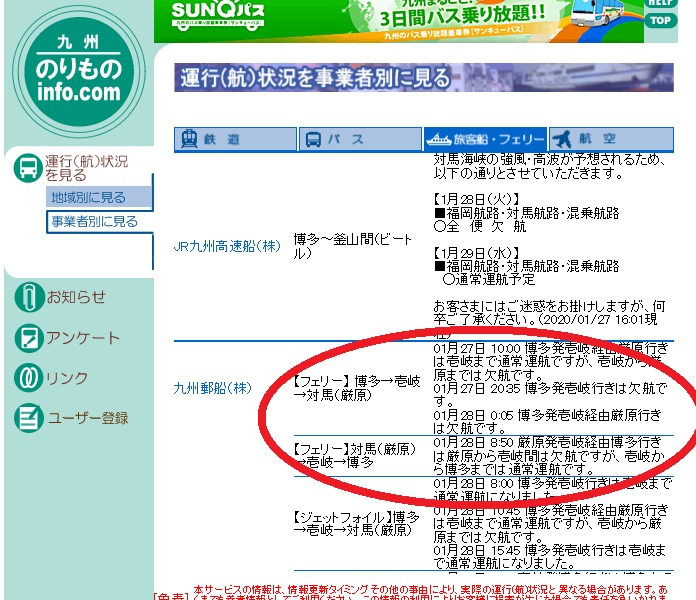Open the ユーザー登録 menu label
The height and width of the screenshot is (600, 696).
88,418
